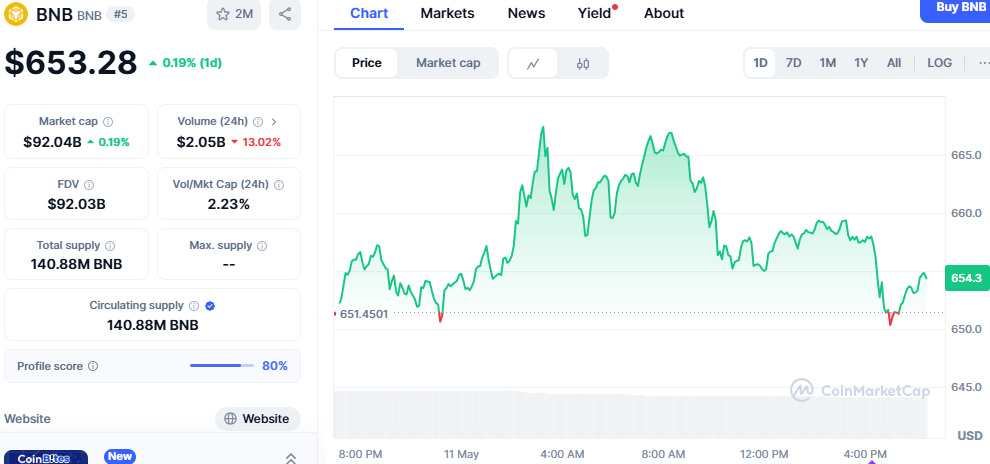Click the Profile score progress bar

[222, 366]
